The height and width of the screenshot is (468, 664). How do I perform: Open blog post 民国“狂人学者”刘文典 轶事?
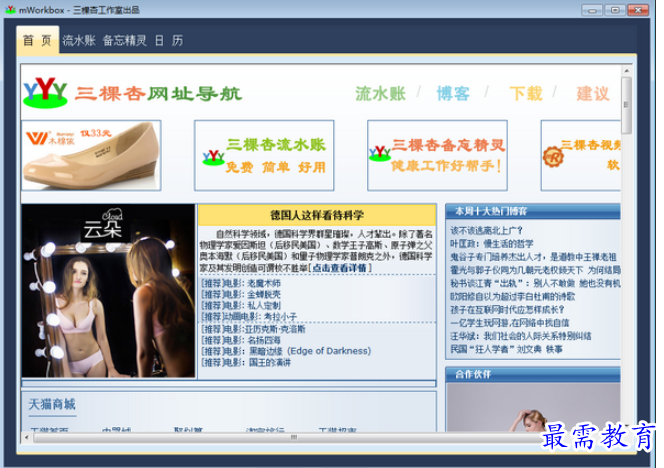coord(506,349)
